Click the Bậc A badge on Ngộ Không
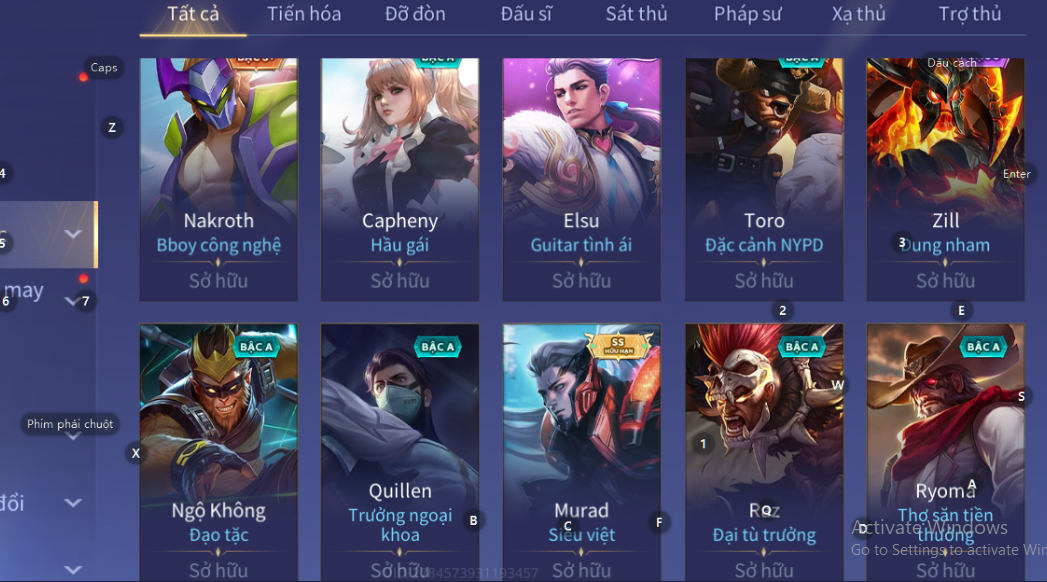 coord(256,346)
